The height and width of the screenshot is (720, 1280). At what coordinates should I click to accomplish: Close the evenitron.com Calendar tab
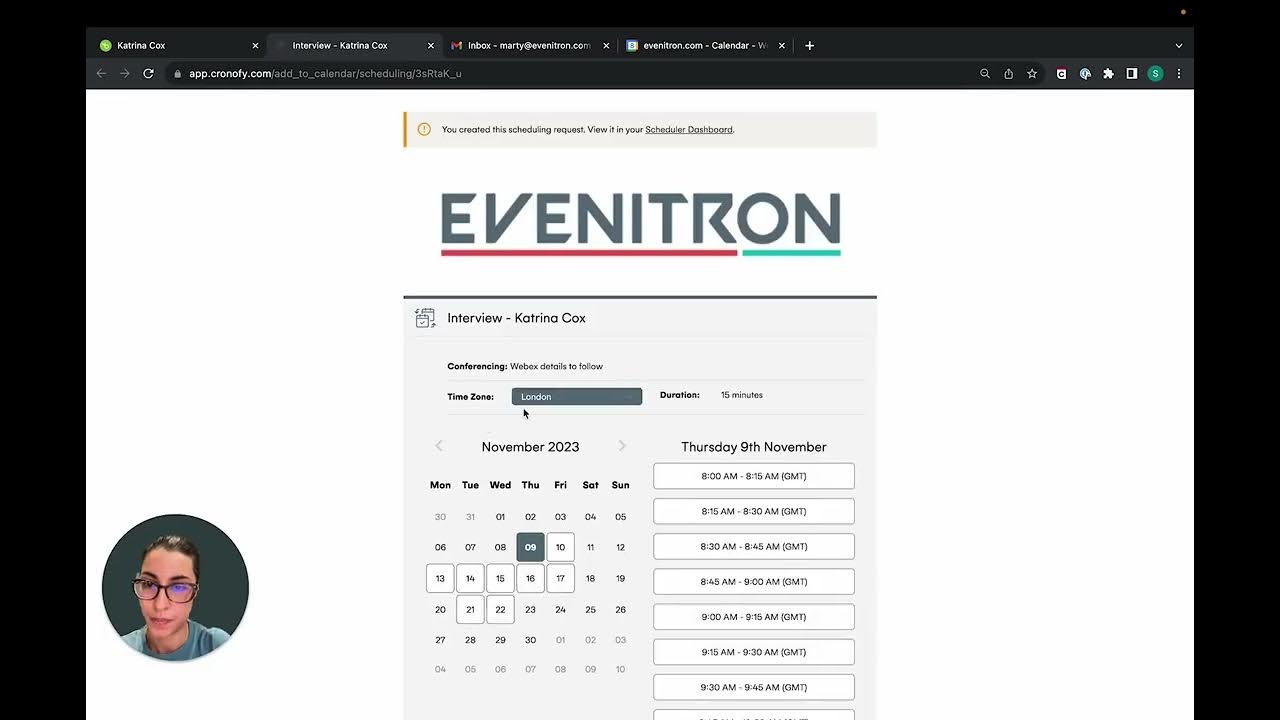pos(782,45)
